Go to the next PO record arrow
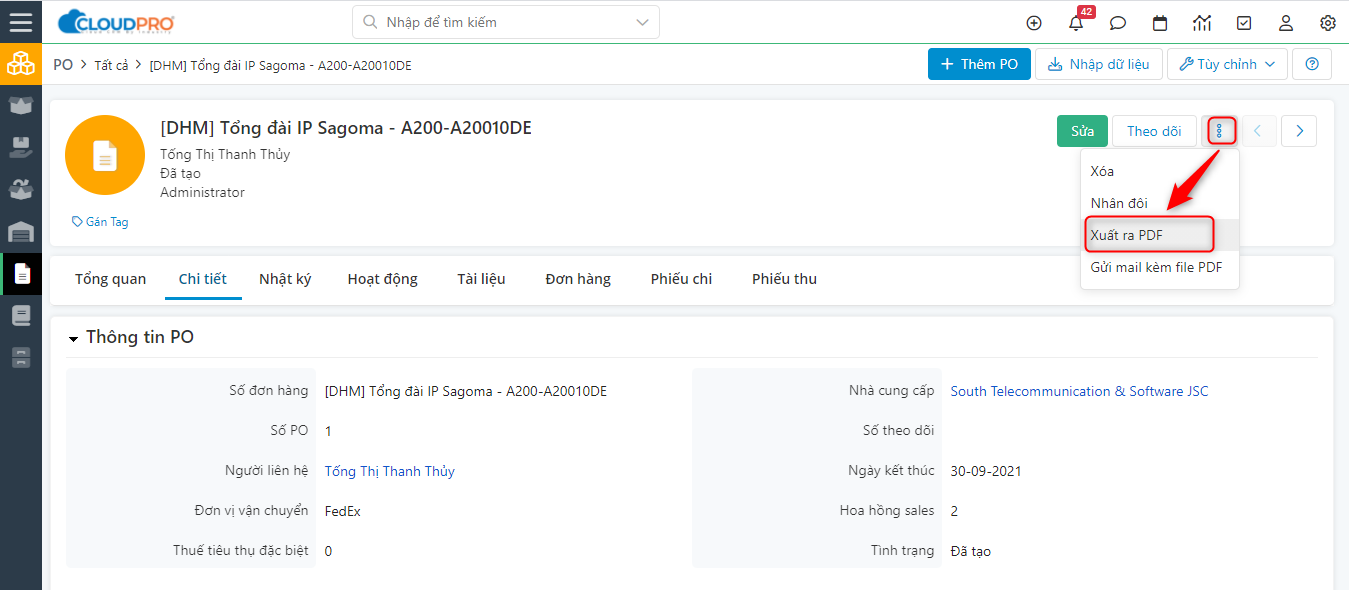The image size is (1349, 590). [1299, 131]
